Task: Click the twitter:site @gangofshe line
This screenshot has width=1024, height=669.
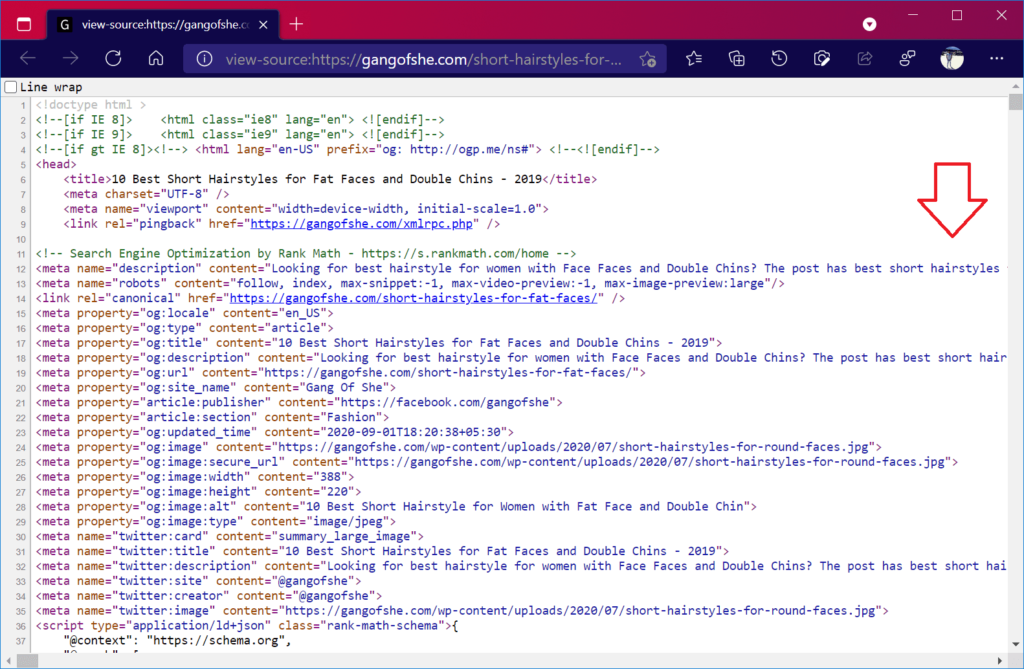Action: pos(198,581)
